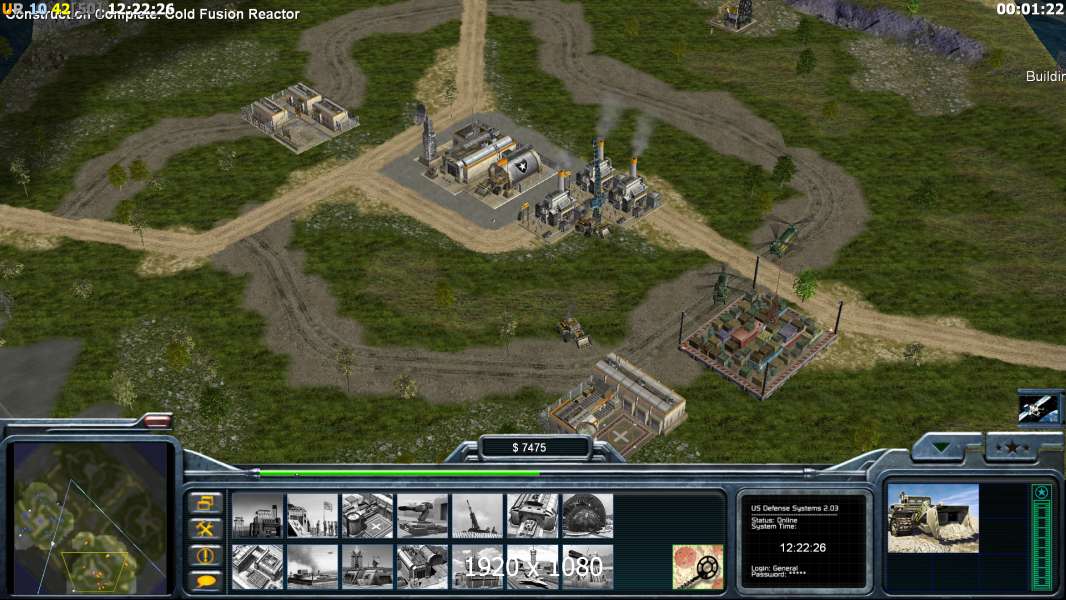Screen dimensions: 1066x600
Task: Select the walled compound build icon in bottom row
Action: (x=257, y=567)
